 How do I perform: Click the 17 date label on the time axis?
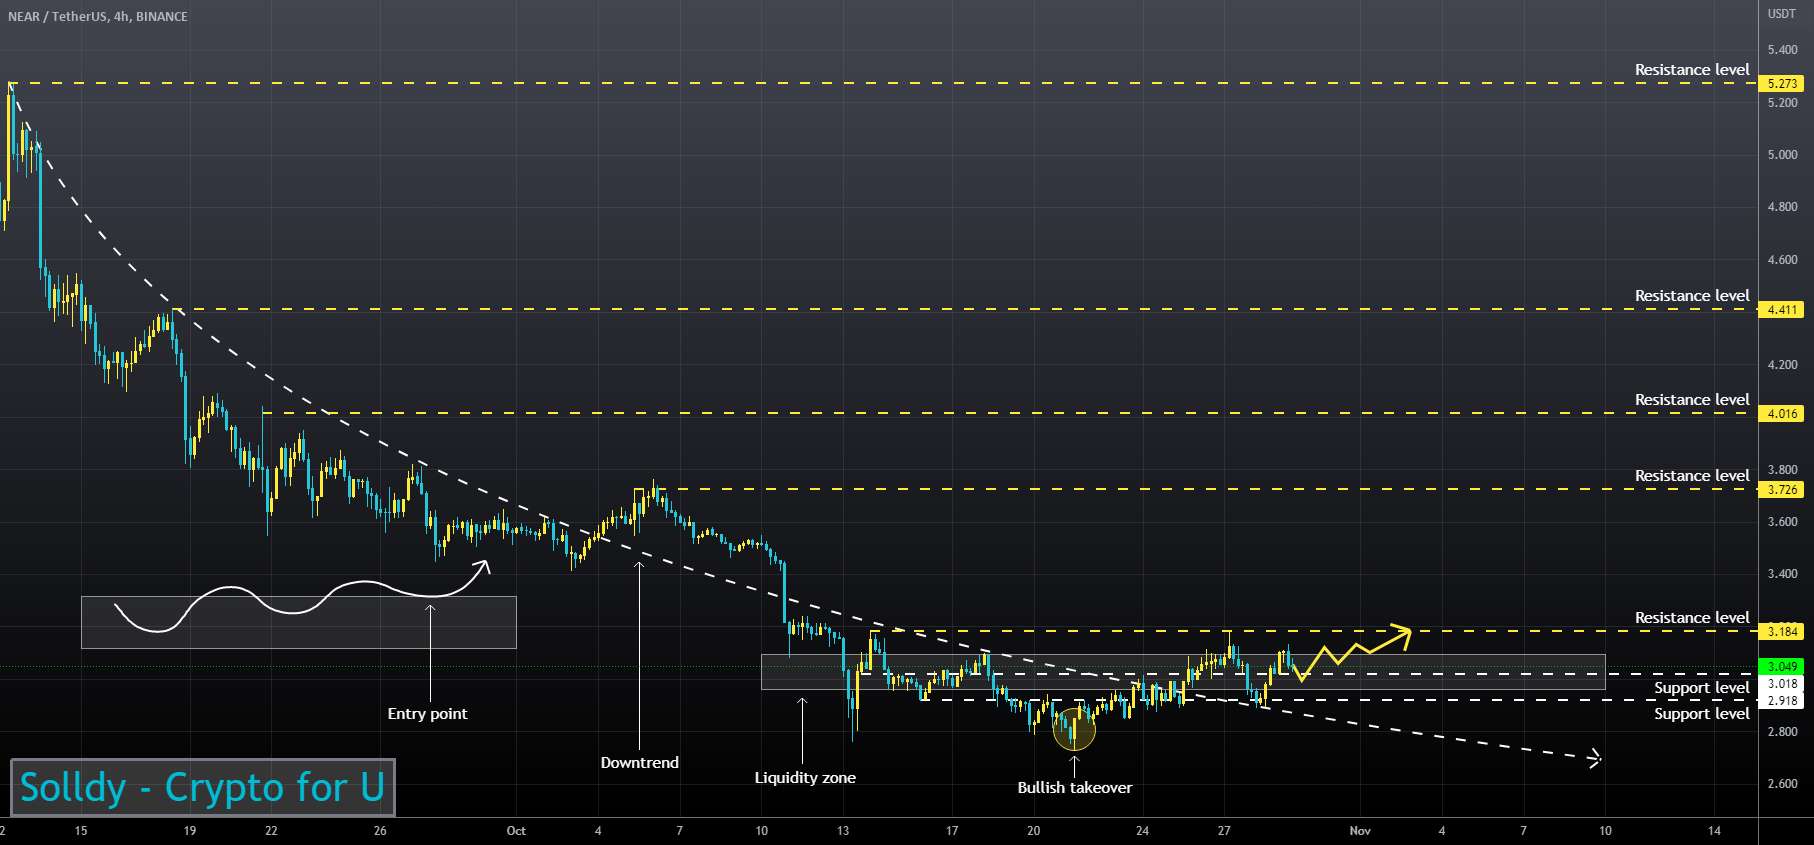[952, 831]
